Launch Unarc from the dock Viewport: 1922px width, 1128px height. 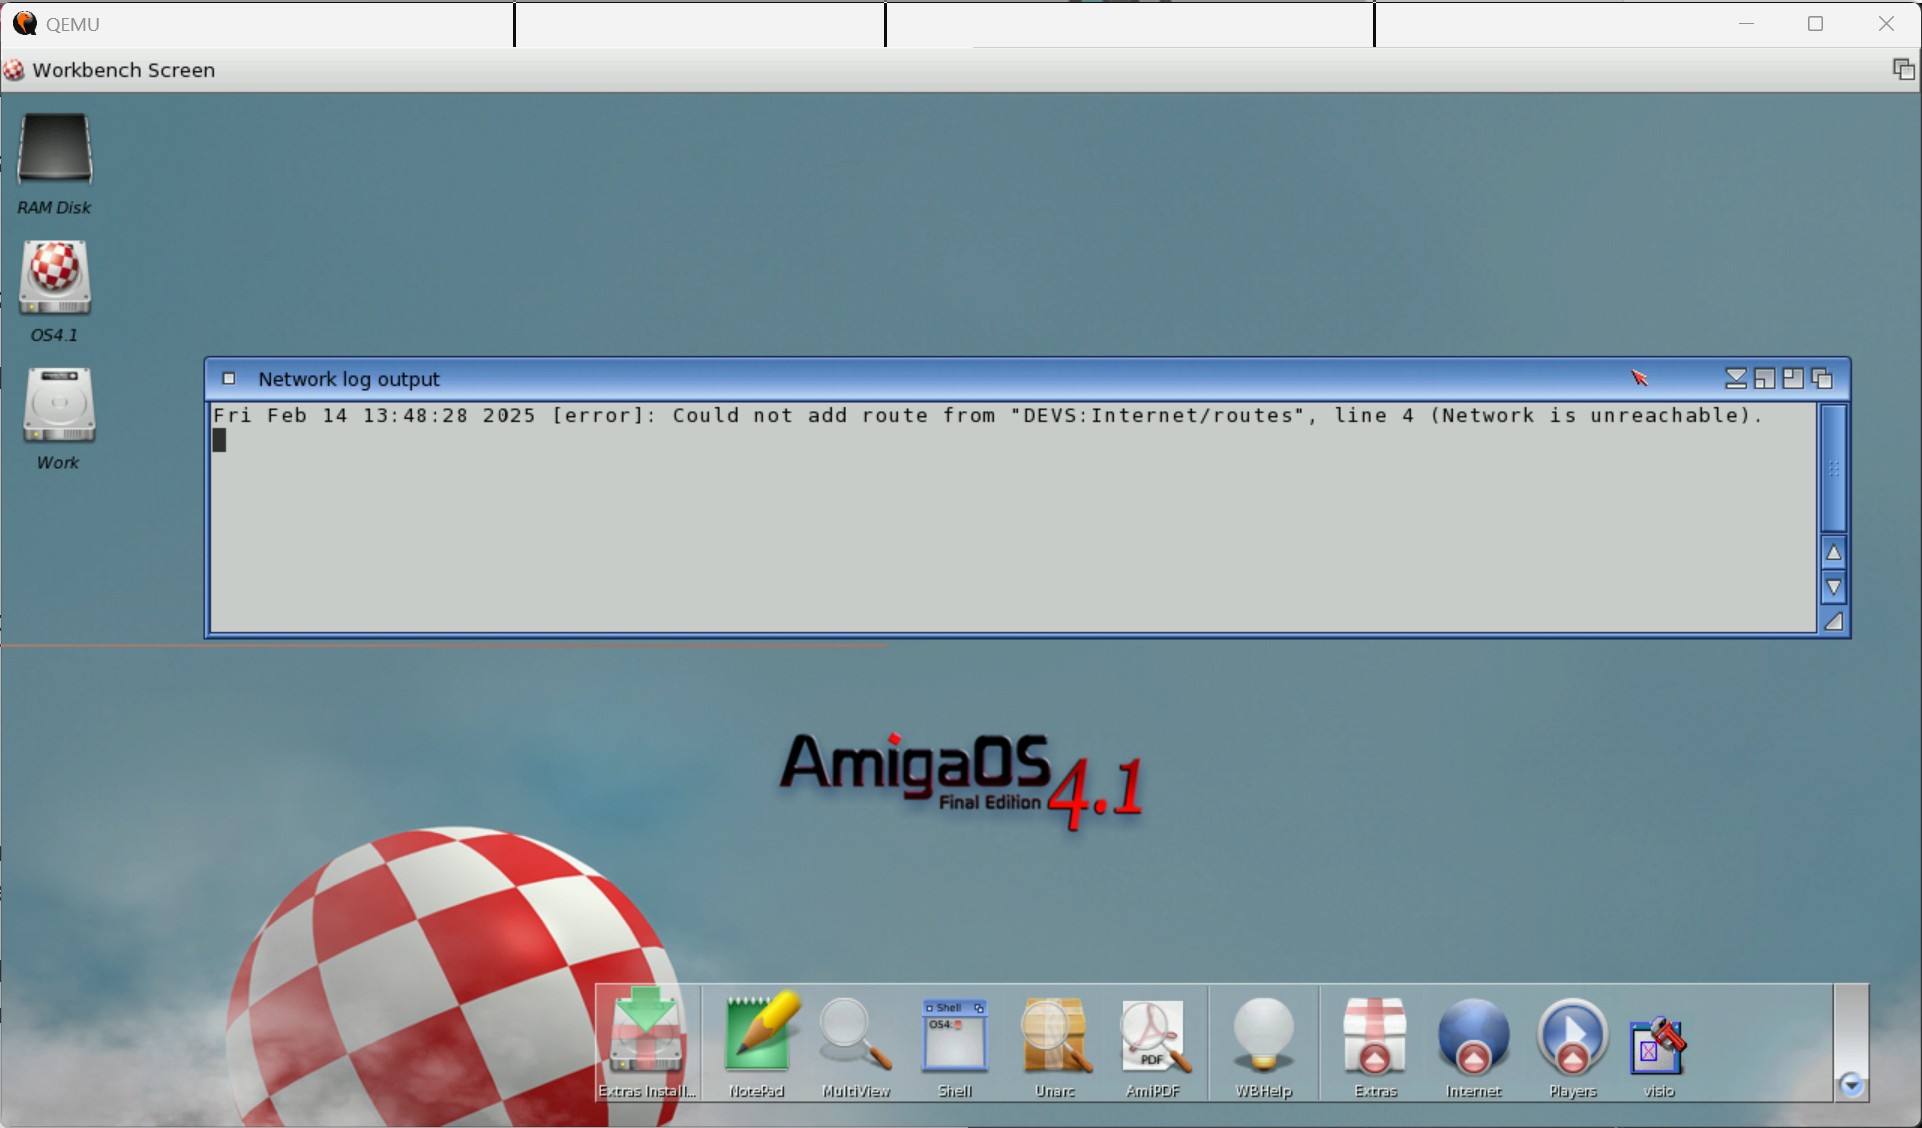click(x=1055, y=1042)
